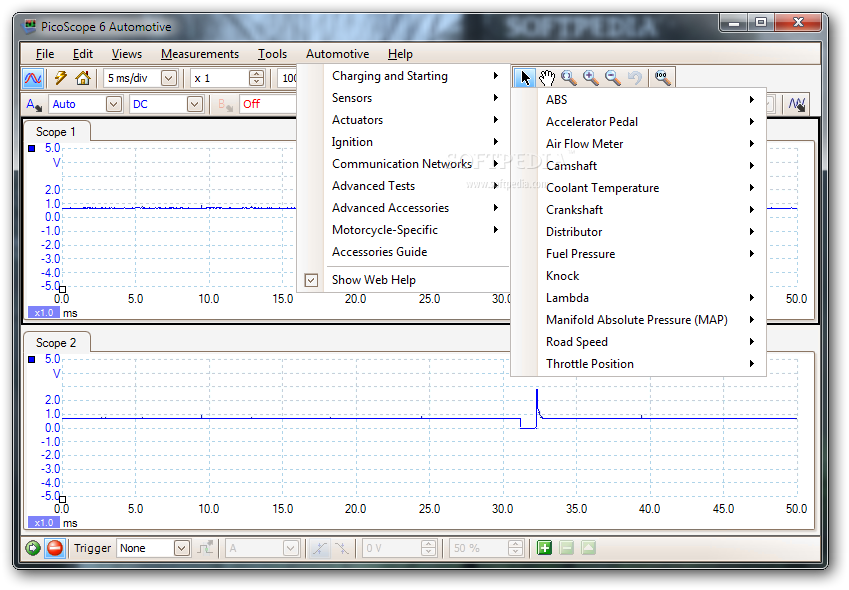Select the arrow pointer tool
This screenshot has height=590, width=849.
[525, 78]
